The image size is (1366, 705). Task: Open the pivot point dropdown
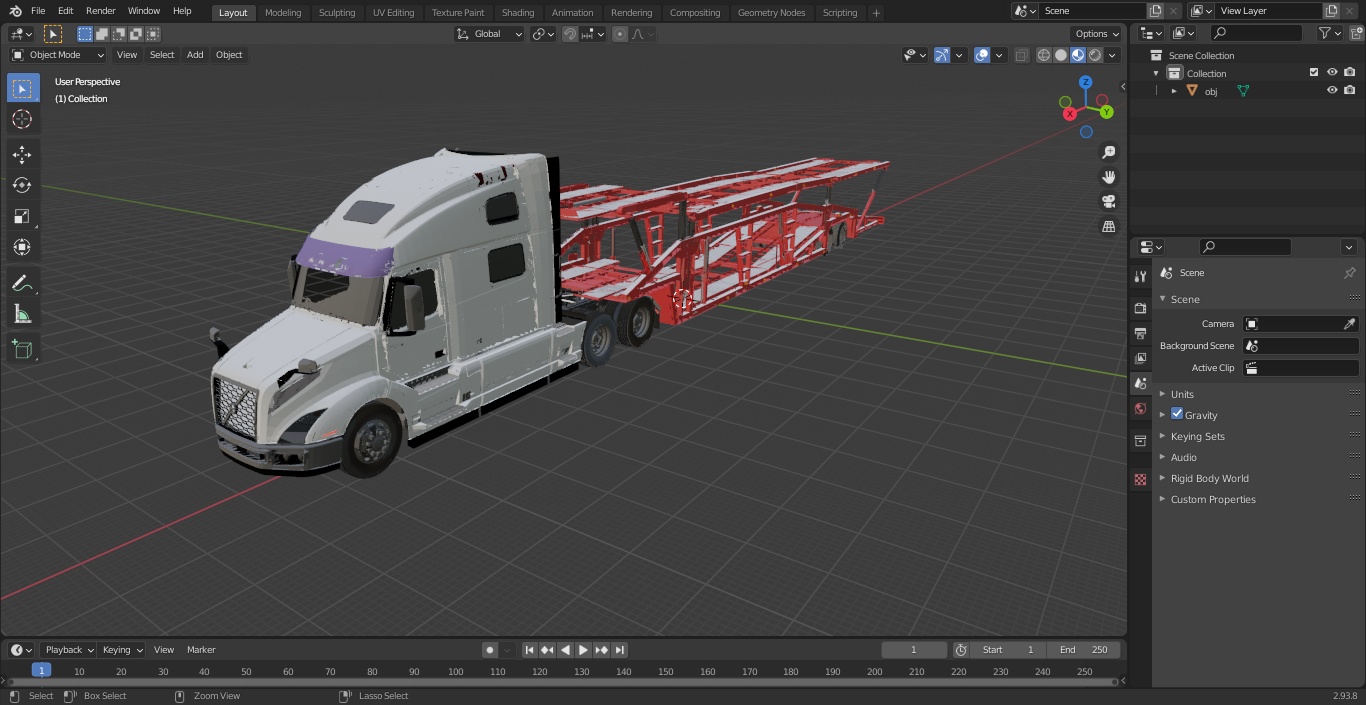pos(543,34)
